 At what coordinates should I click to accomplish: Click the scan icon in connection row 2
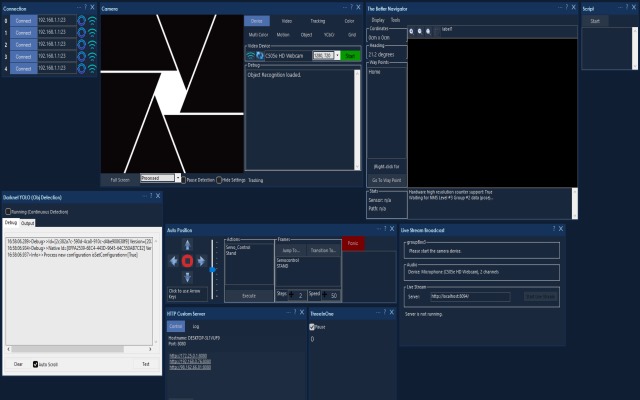click(82, 44)
